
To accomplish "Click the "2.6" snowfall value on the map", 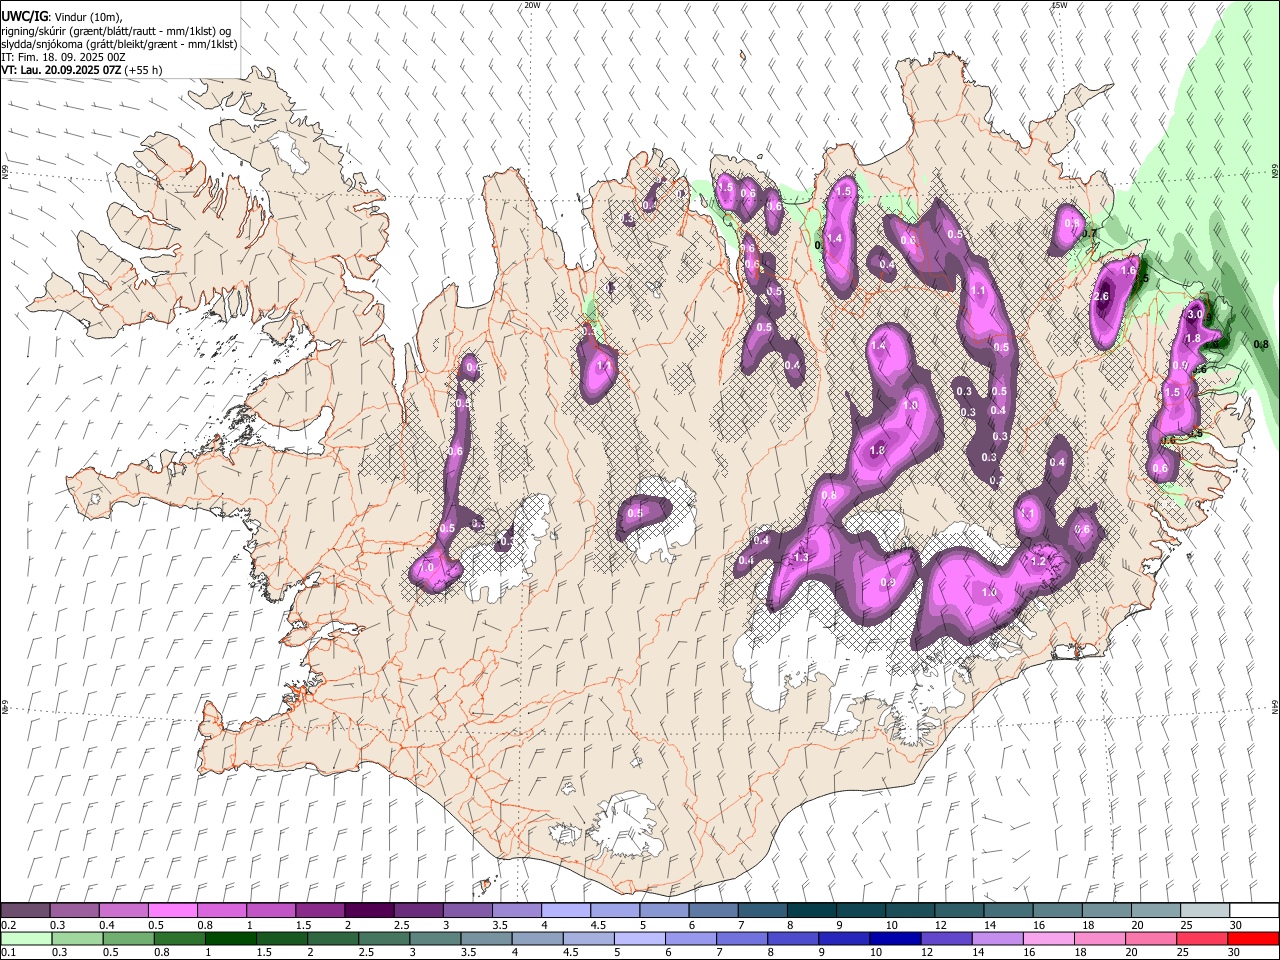I will 1102,297.
